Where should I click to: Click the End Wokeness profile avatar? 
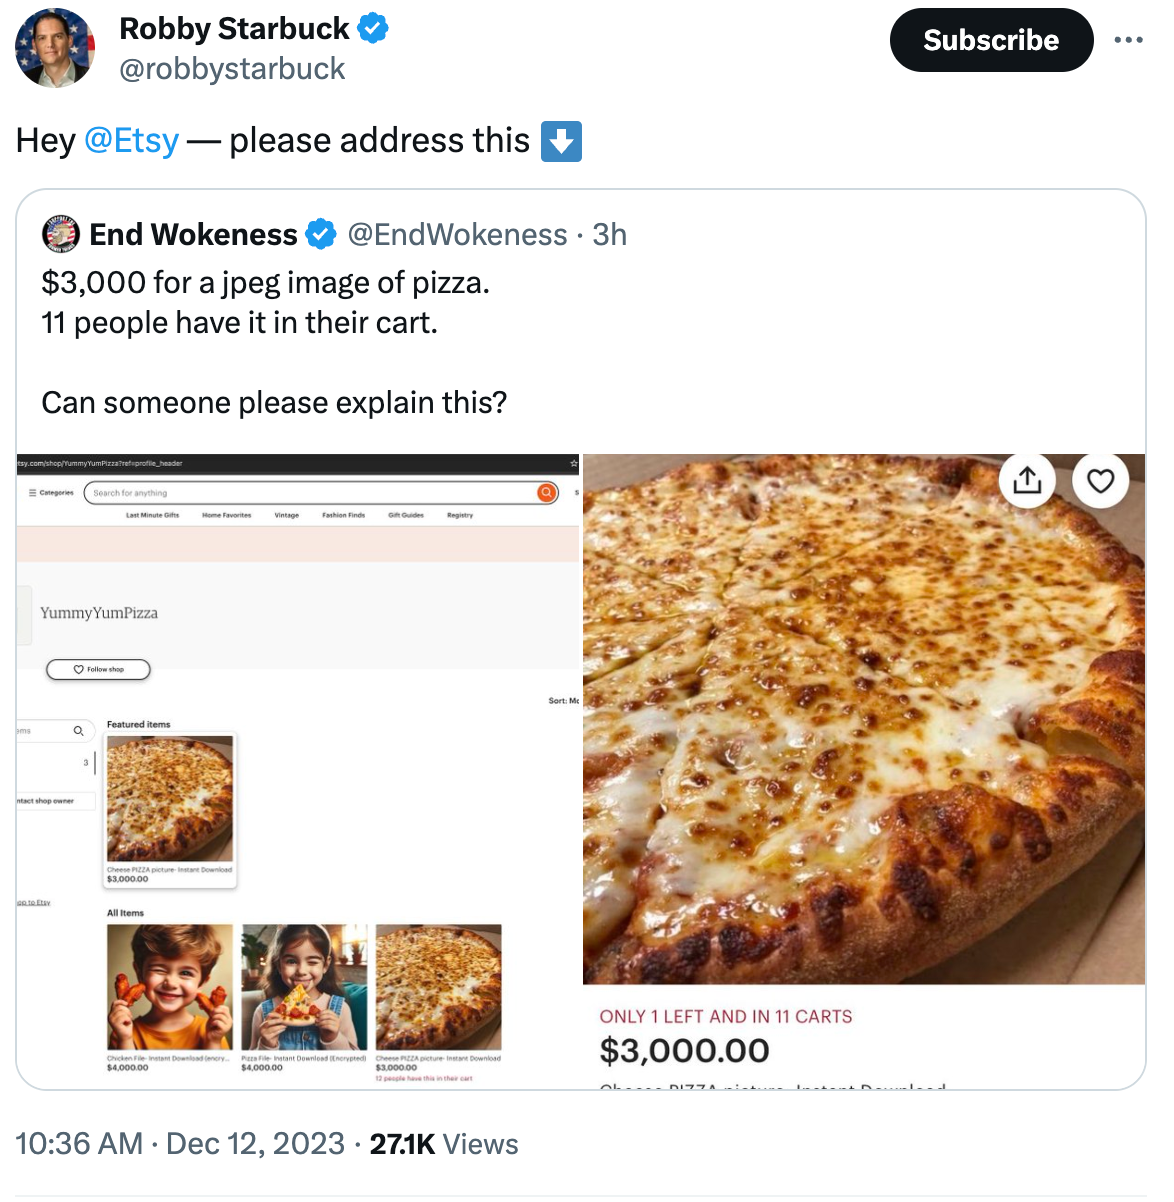[x=61, y=235]
